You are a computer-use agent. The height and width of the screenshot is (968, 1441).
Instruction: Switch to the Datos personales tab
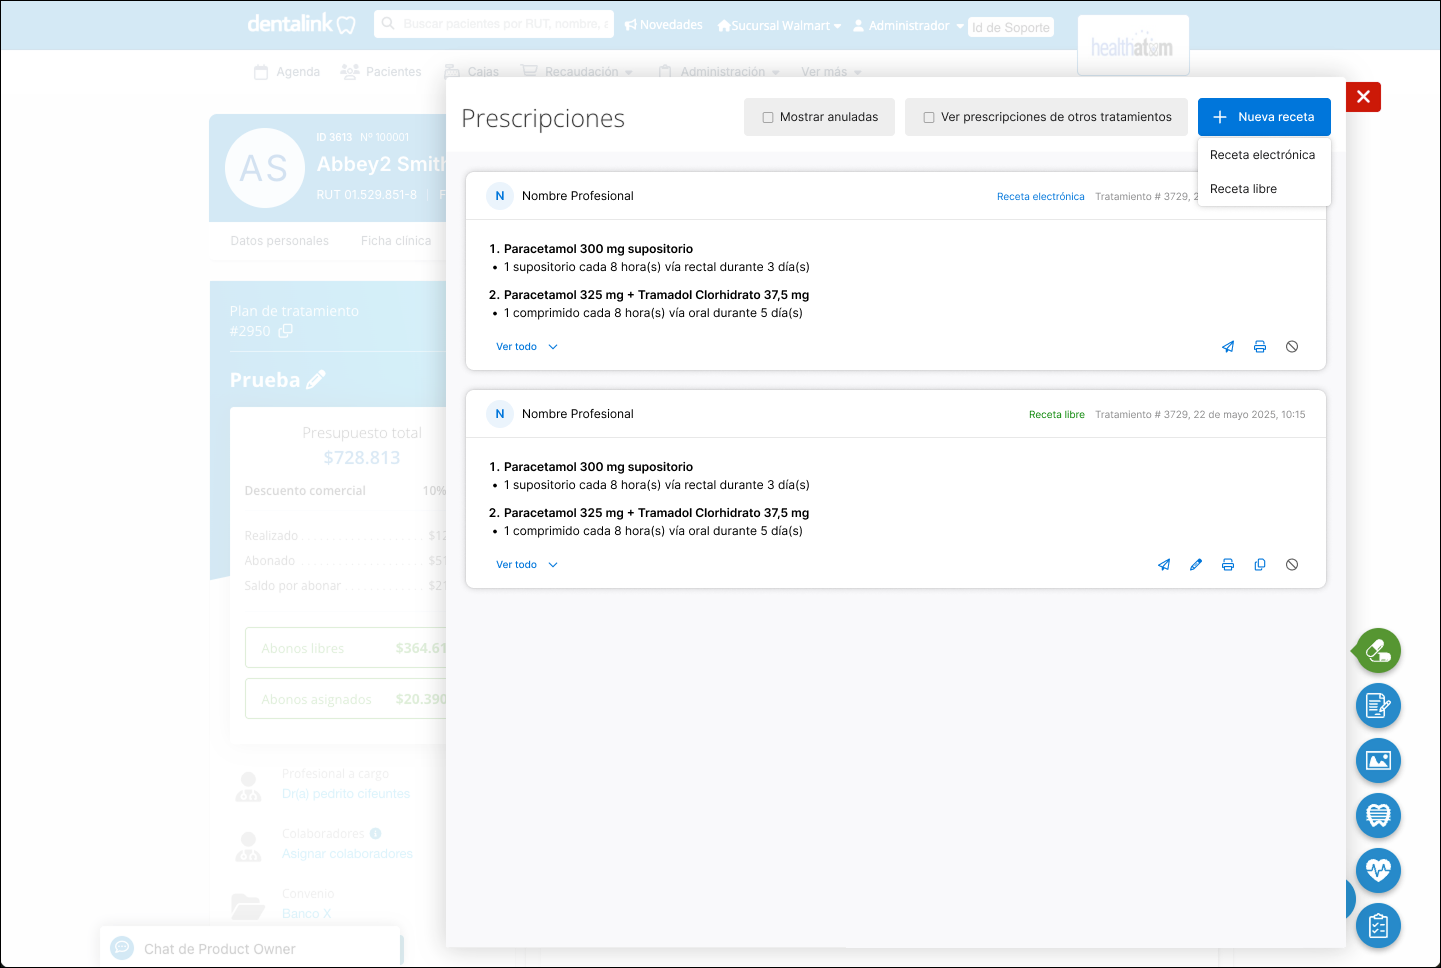click(x=279, y=241)
